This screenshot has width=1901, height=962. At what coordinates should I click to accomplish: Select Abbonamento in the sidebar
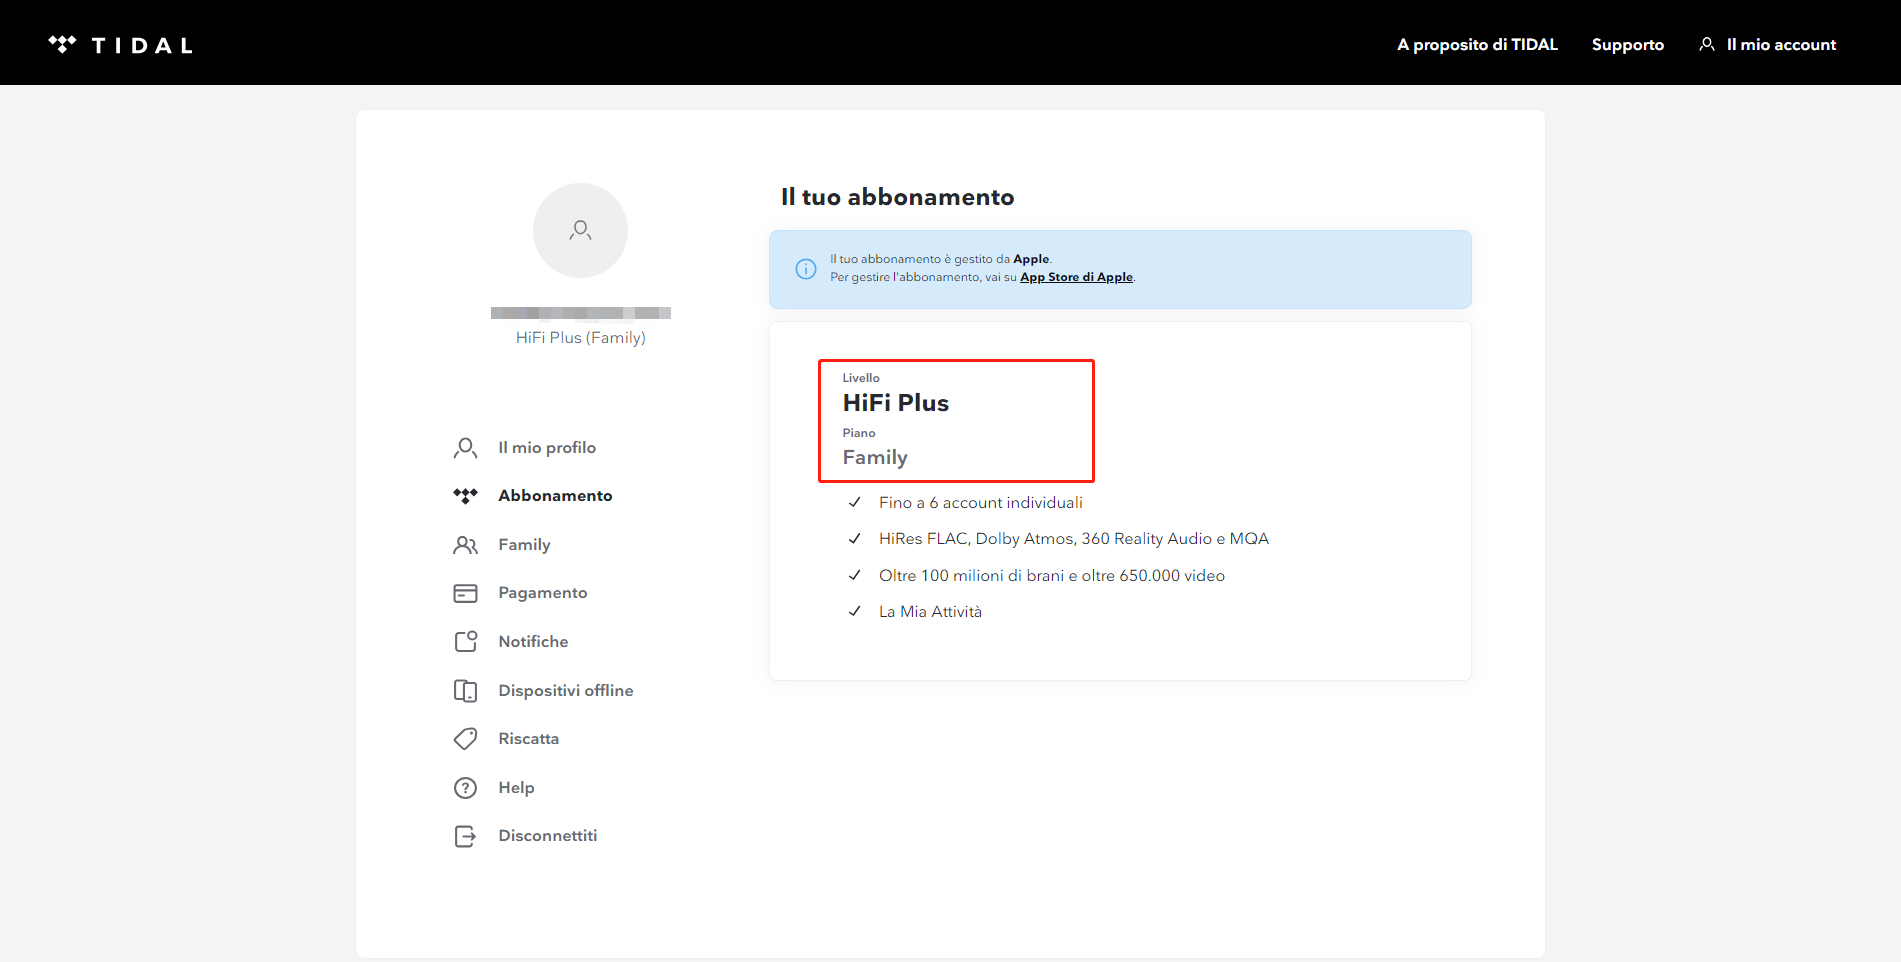coord(555,496)
